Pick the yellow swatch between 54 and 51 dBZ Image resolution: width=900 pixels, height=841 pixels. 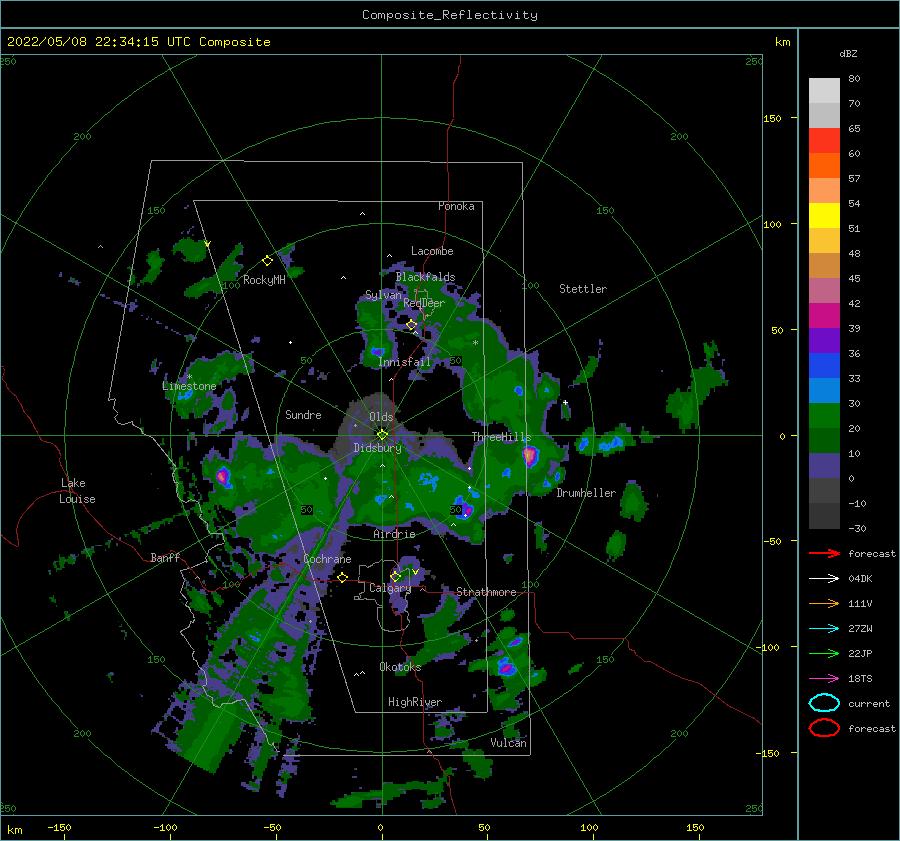824,216
